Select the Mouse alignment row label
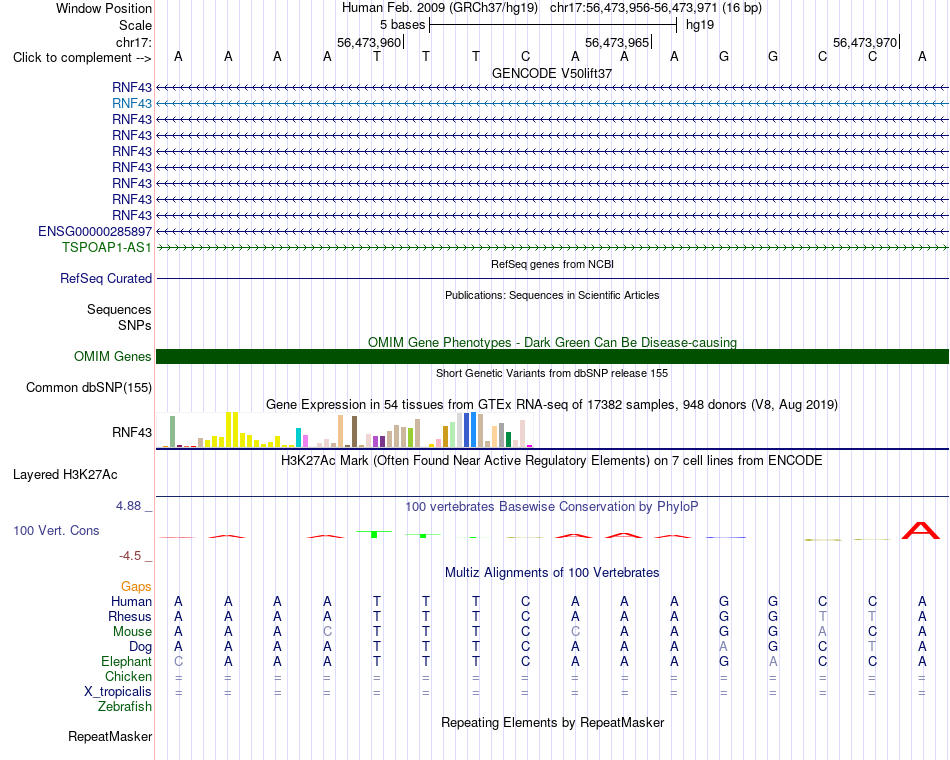Image resolution: width=950 pixels, height=760 pixels. [x=132, y=632]
